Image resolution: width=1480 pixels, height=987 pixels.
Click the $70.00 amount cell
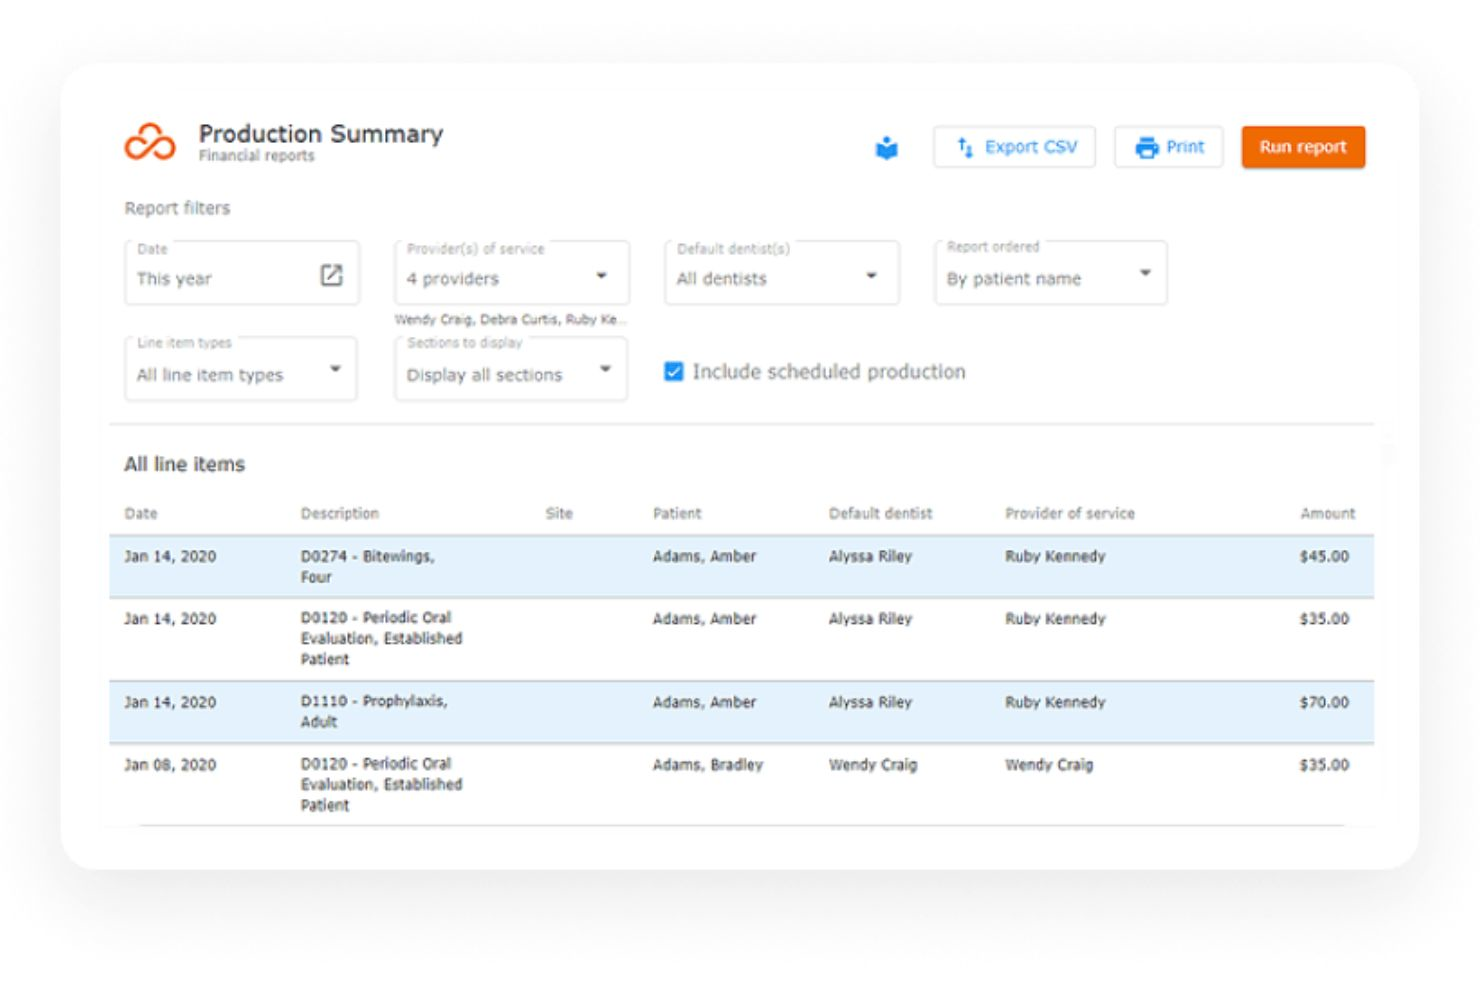[x=1324, y=702]
